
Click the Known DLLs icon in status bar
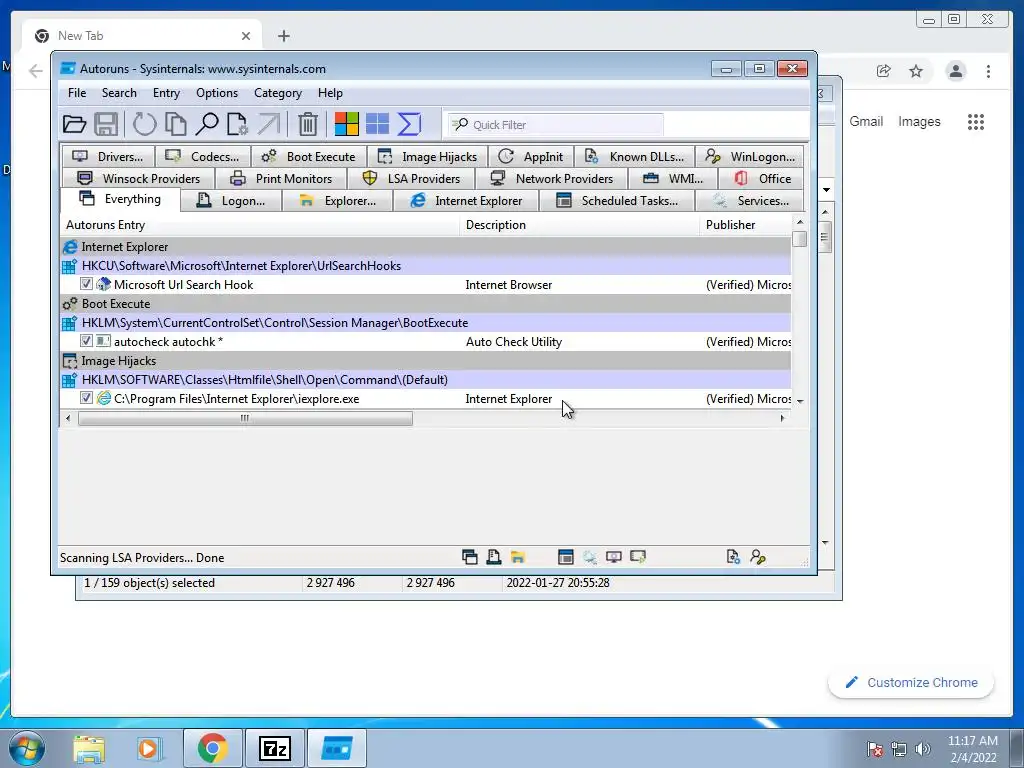point(733,557)
